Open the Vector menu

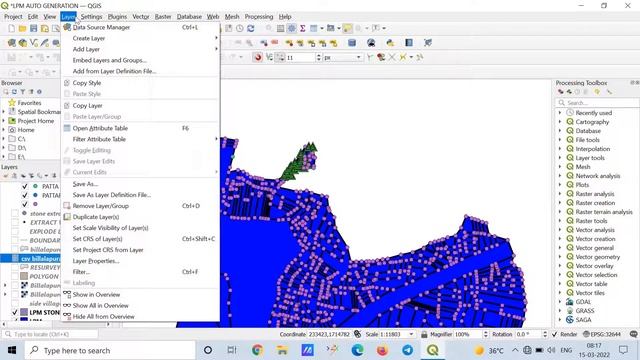click(x=140, y=17)
